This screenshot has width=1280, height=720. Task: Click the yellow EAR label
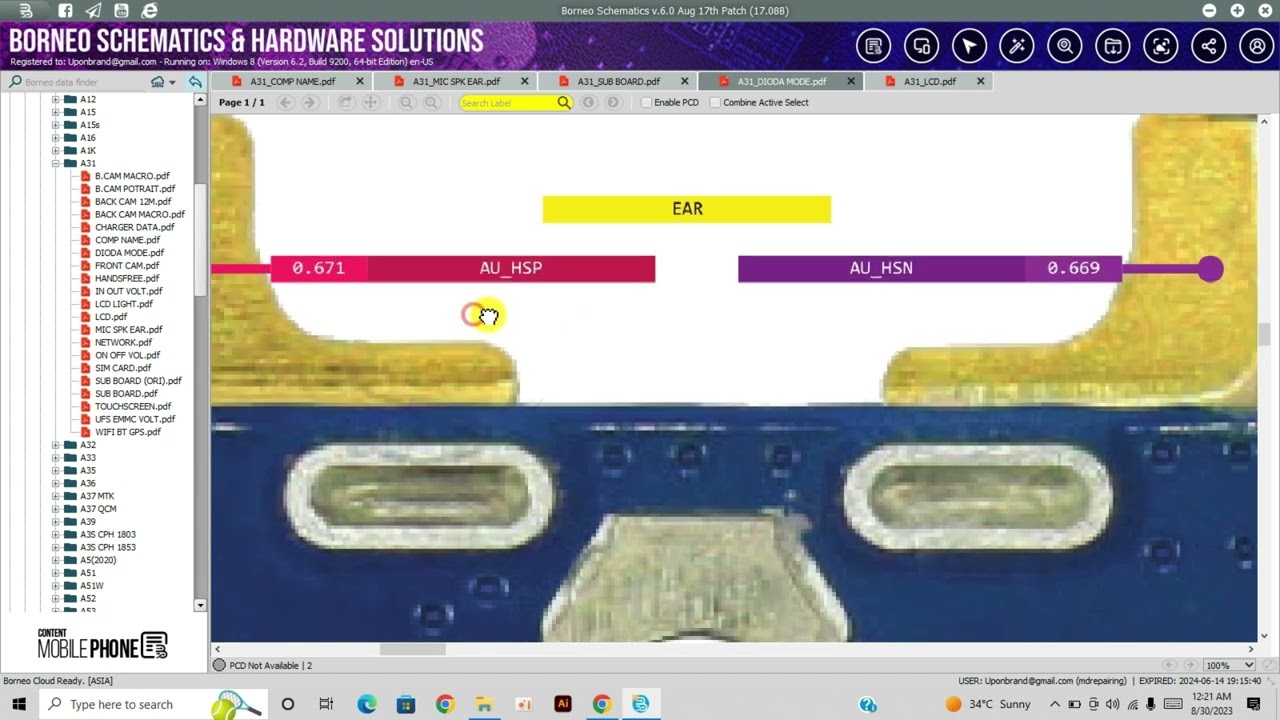[x=687, y=209]
